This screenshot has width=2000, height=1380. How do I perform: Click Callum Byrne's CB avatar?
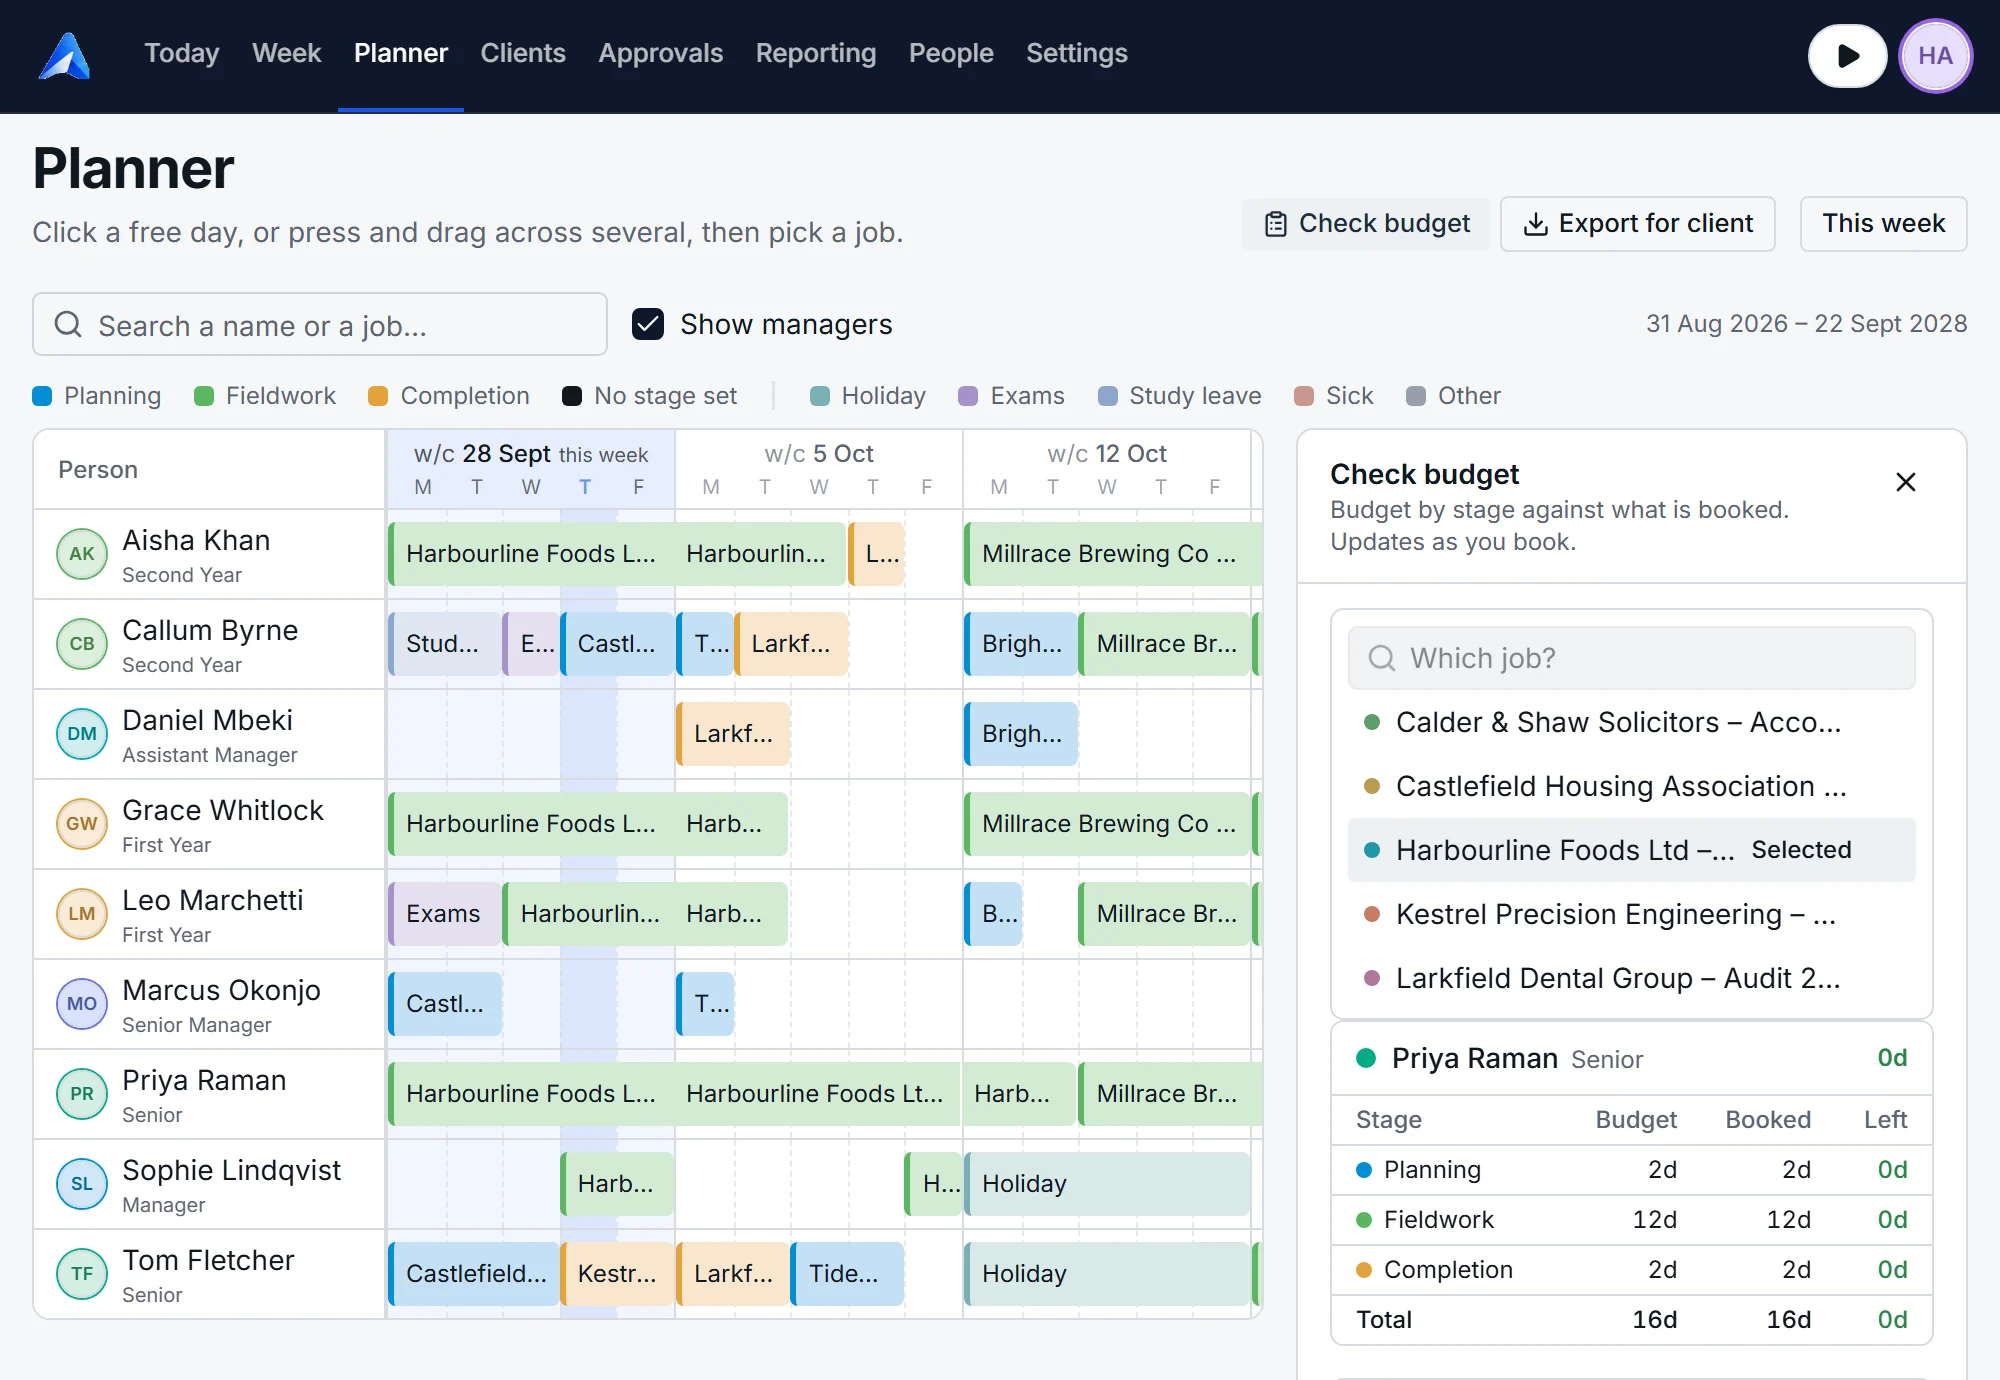(82, 644)
